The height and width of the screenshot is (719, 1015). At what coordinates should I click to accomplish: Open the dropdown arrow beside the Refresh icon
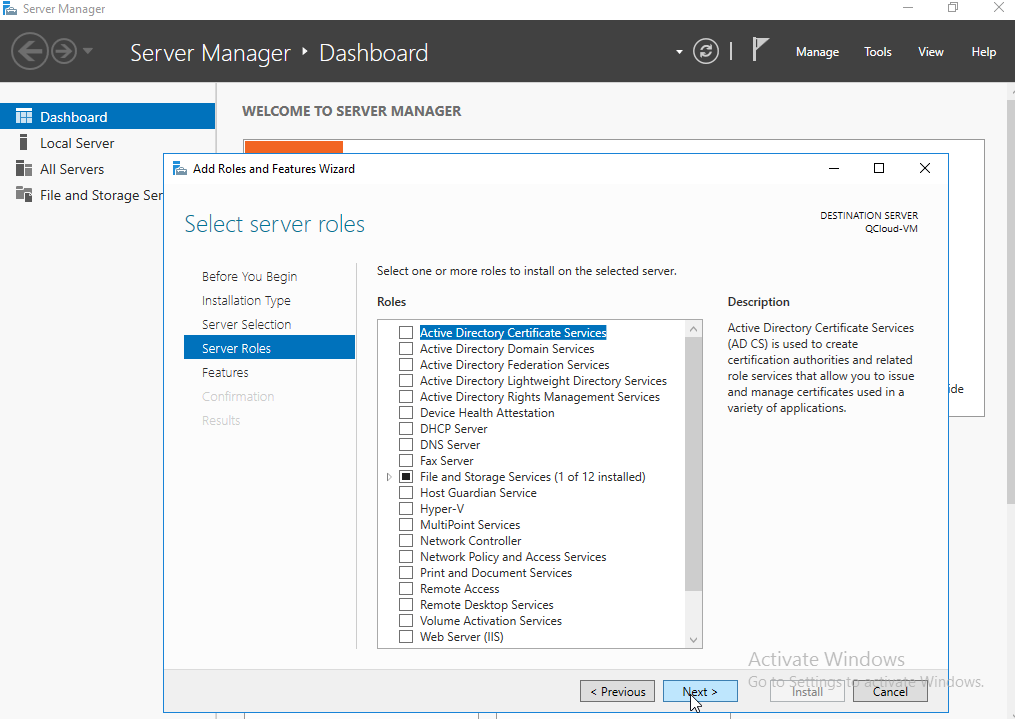(679, 52)
